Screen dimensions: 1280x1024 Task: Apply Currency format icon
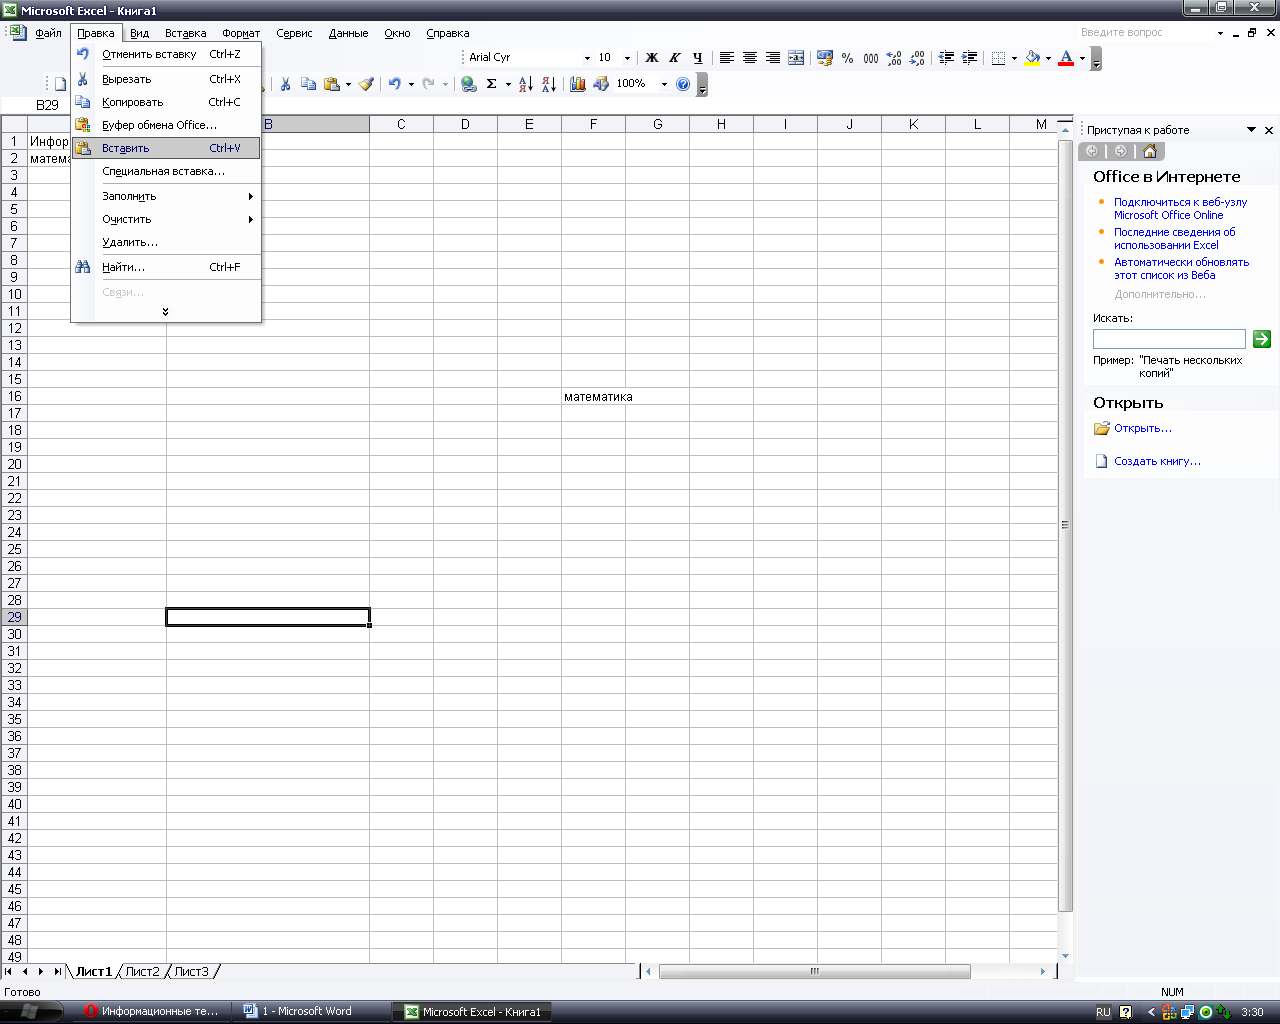[x=825, y=58]
